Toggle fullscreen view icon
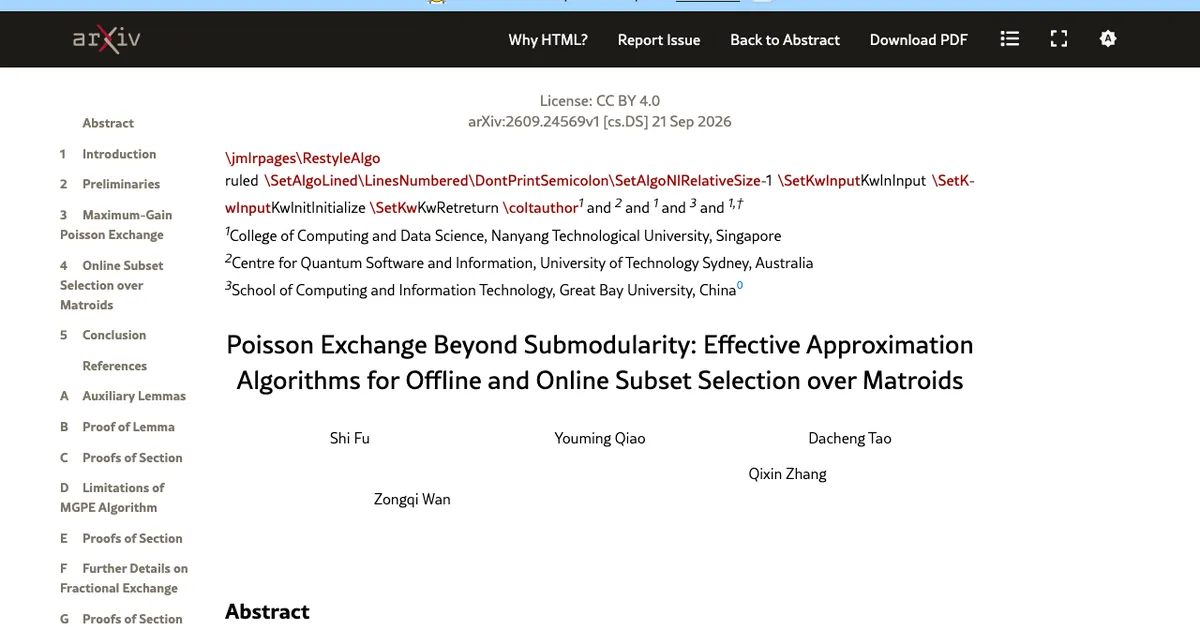Viewport: 1200px width, 630px height. point(1059,39)
